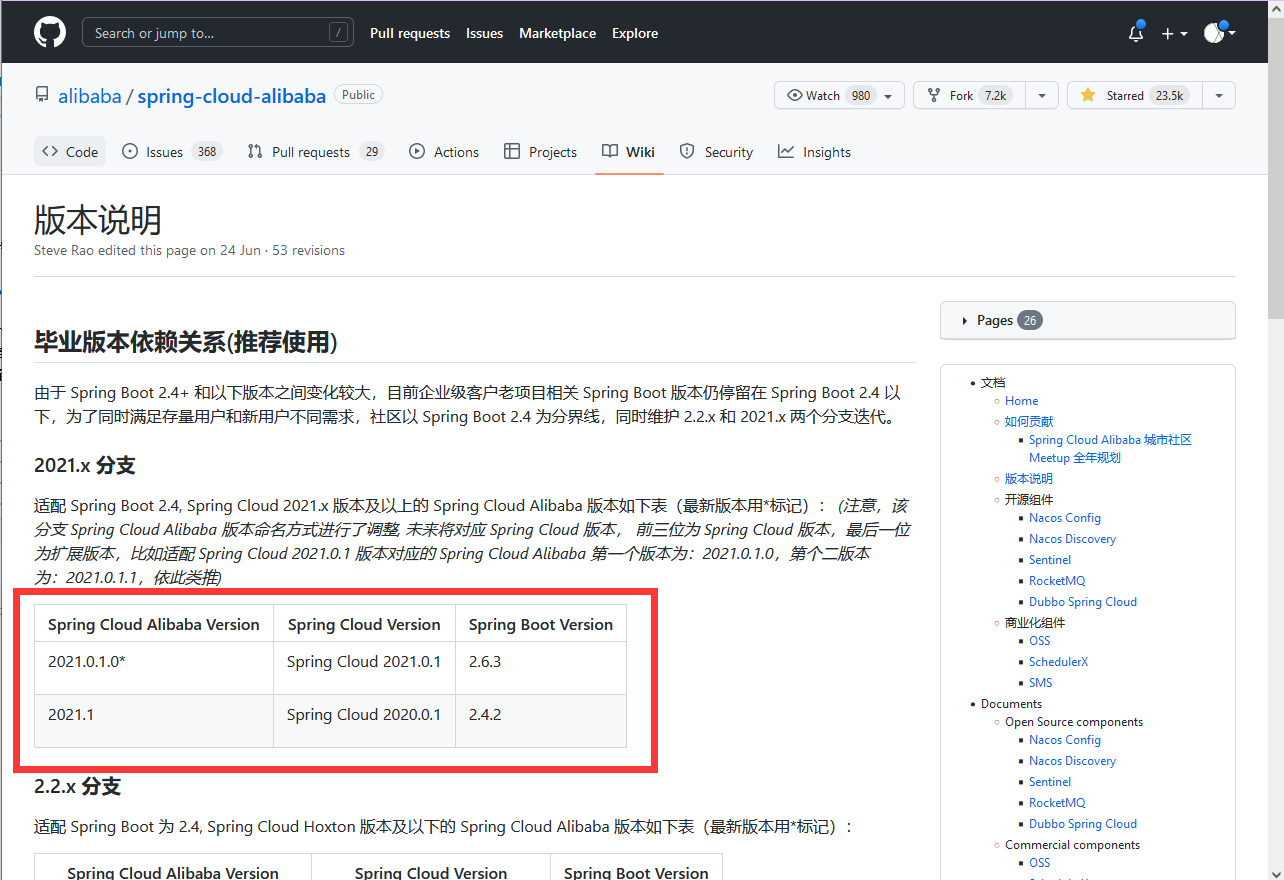Open the alibaba owner link
This screenshot has height=880, width=1284.
tap(89, 96)
